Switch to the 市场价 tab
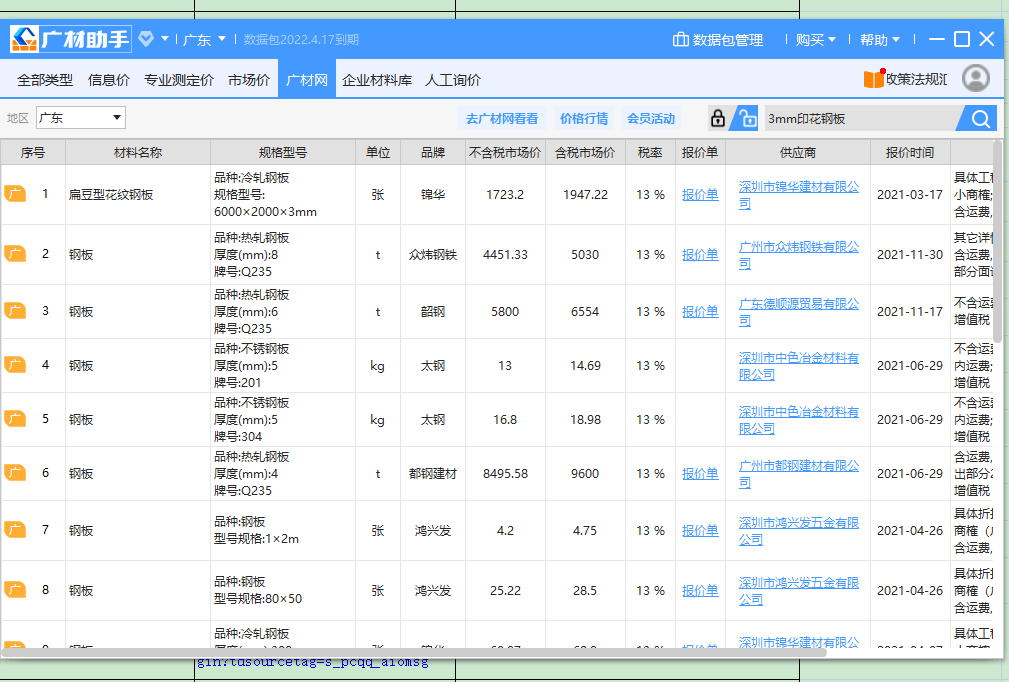The height and width of the screenshot is (682, 1009). (249, 80)
